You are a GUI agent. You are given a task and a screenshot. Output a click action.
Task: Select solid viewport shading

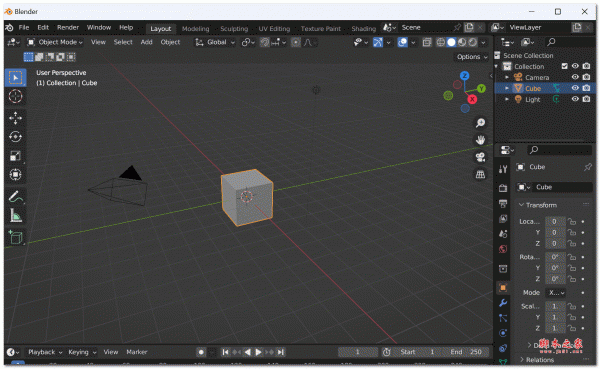pyautogui.click(x=452, y=42)
